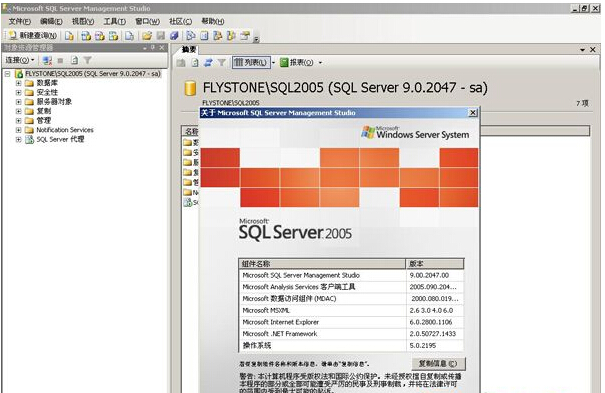Open the 视图(V) menu

click(83, 22)
